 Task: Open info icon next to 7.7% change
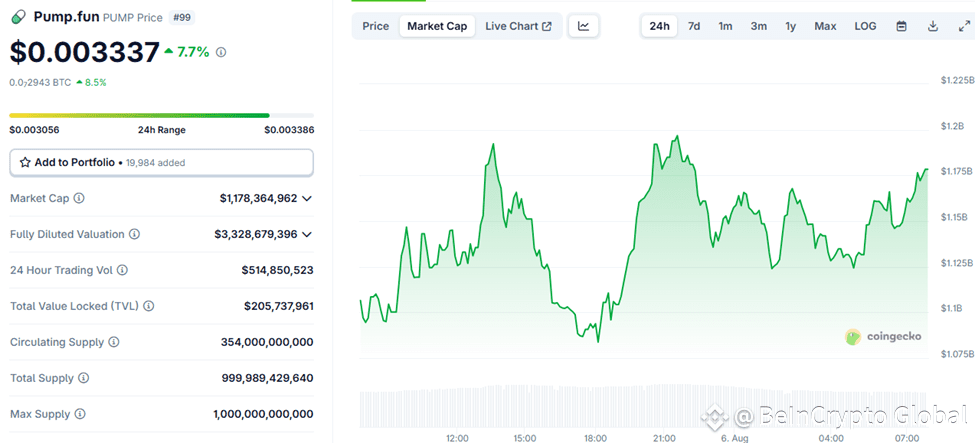click(221, 52)
